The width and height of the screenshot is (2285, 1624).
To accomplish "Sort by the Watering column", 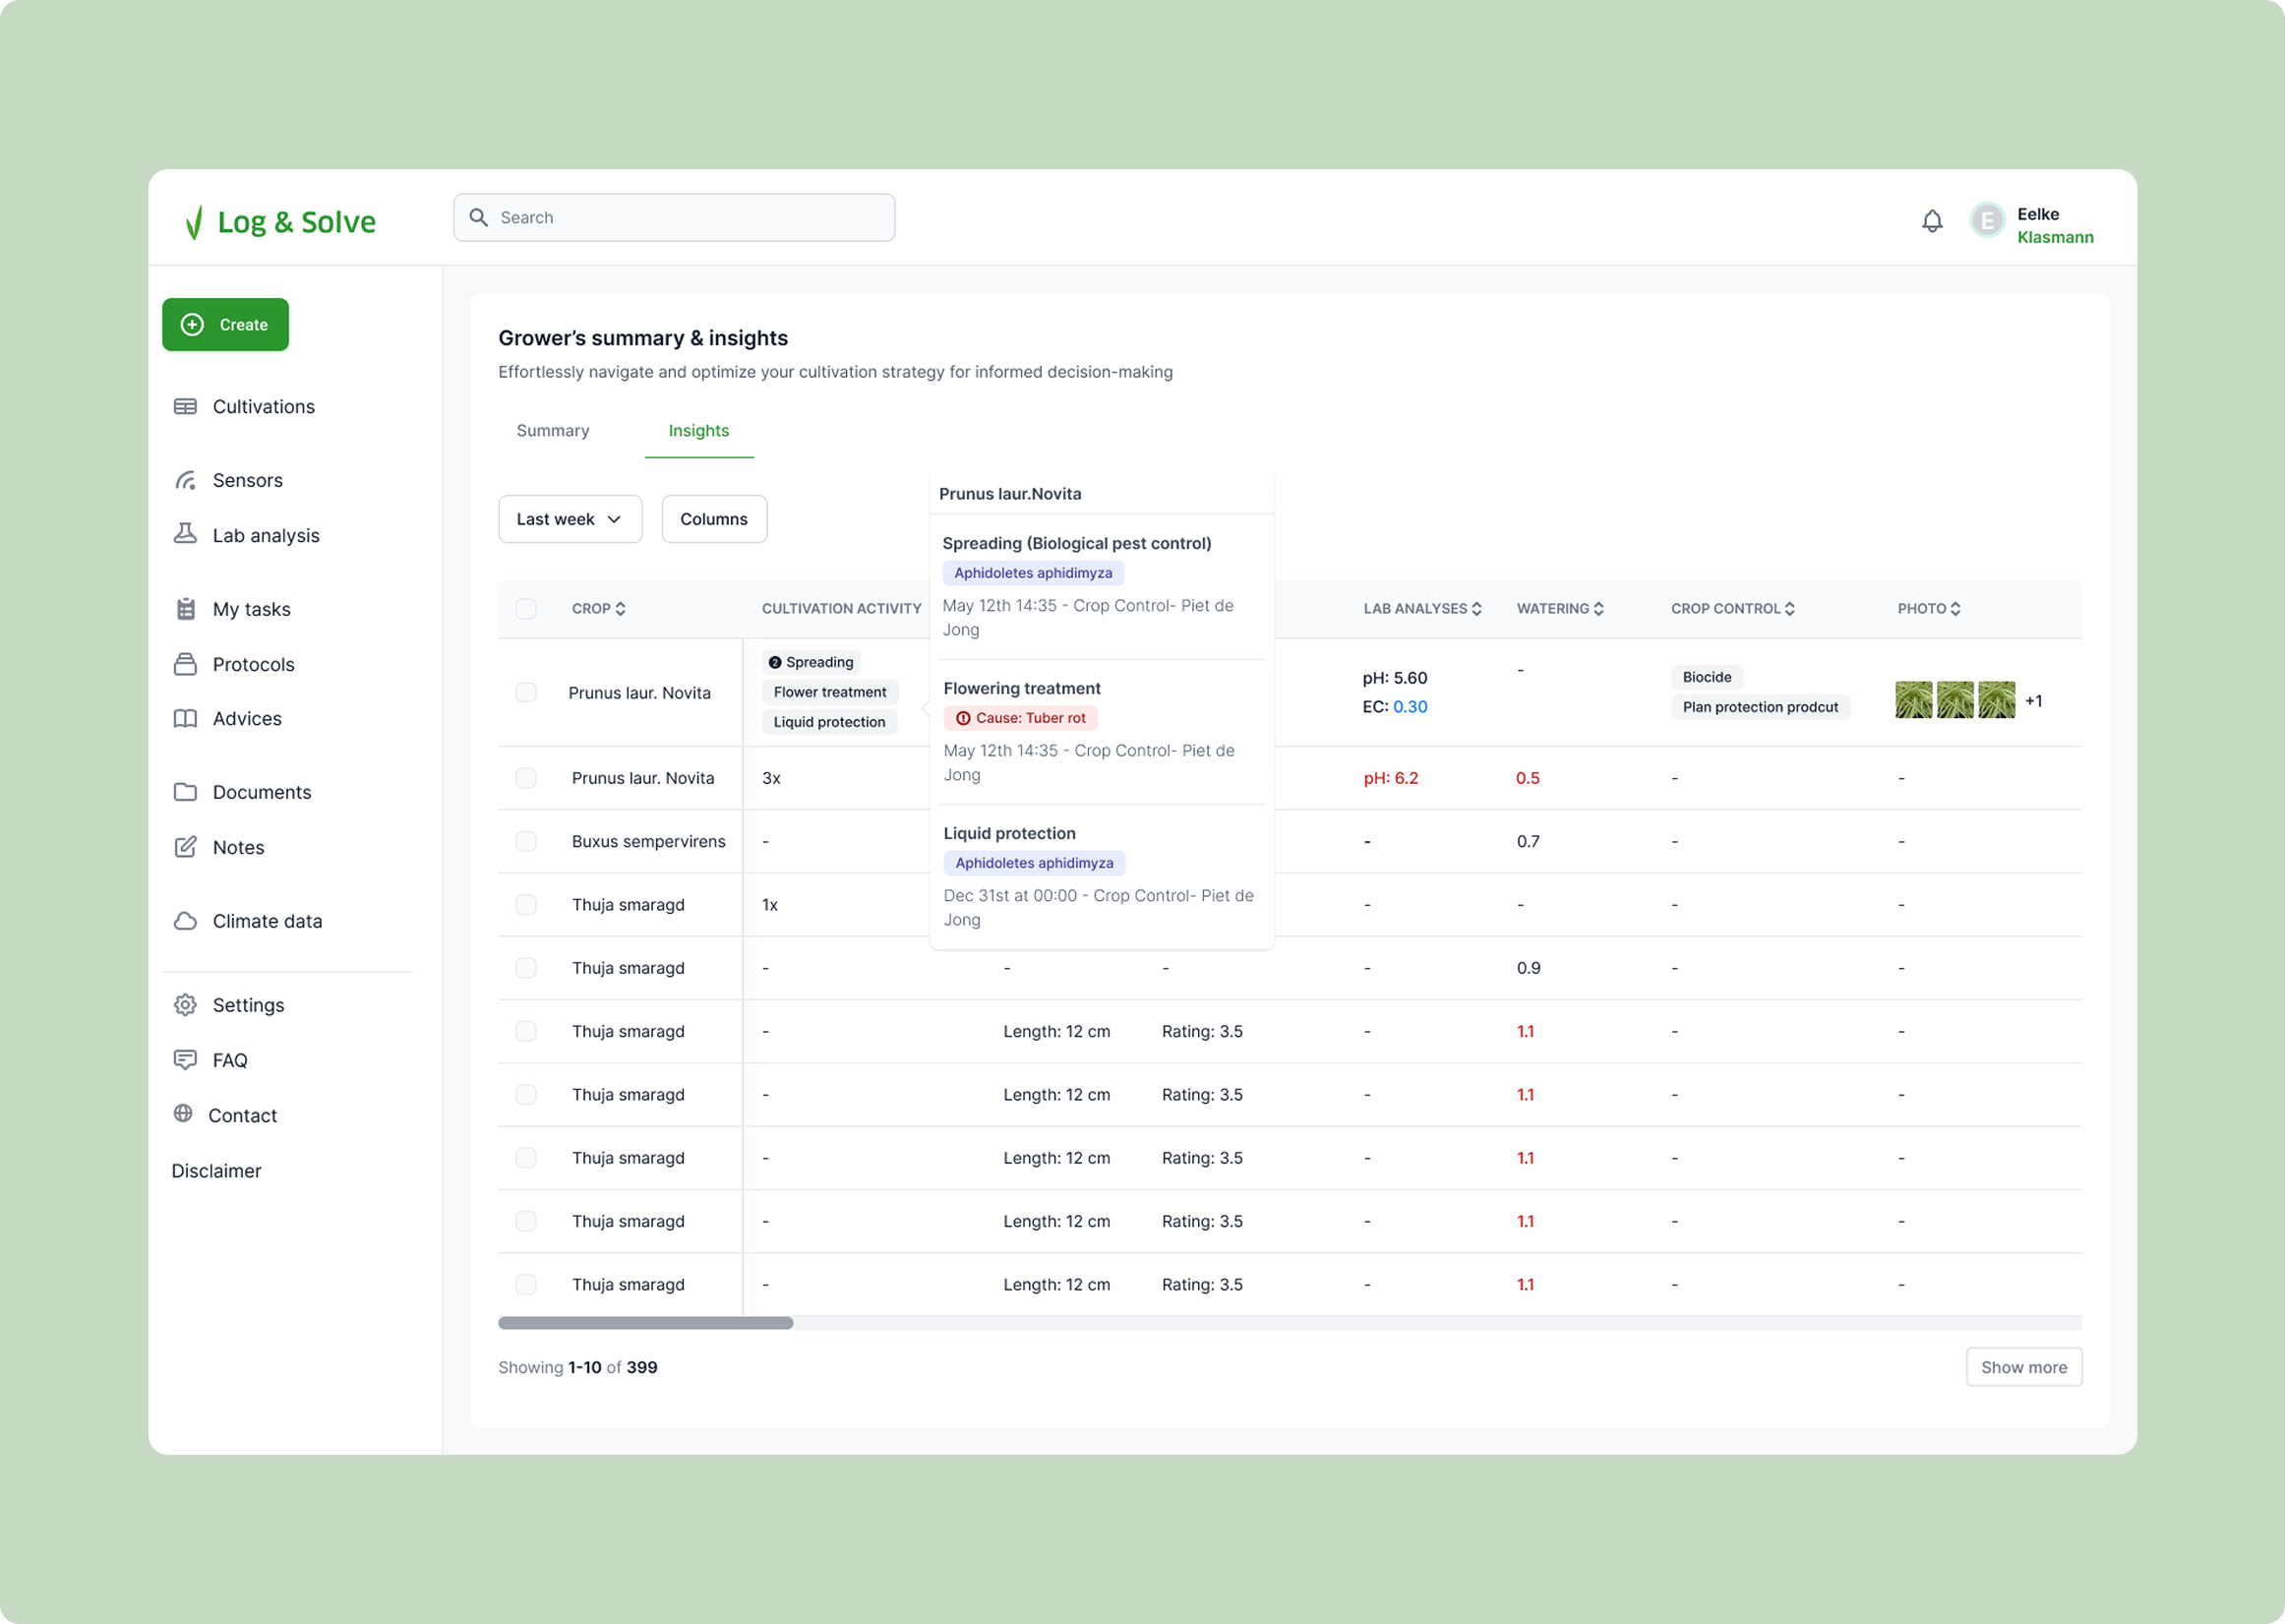I will [1560, 609].
